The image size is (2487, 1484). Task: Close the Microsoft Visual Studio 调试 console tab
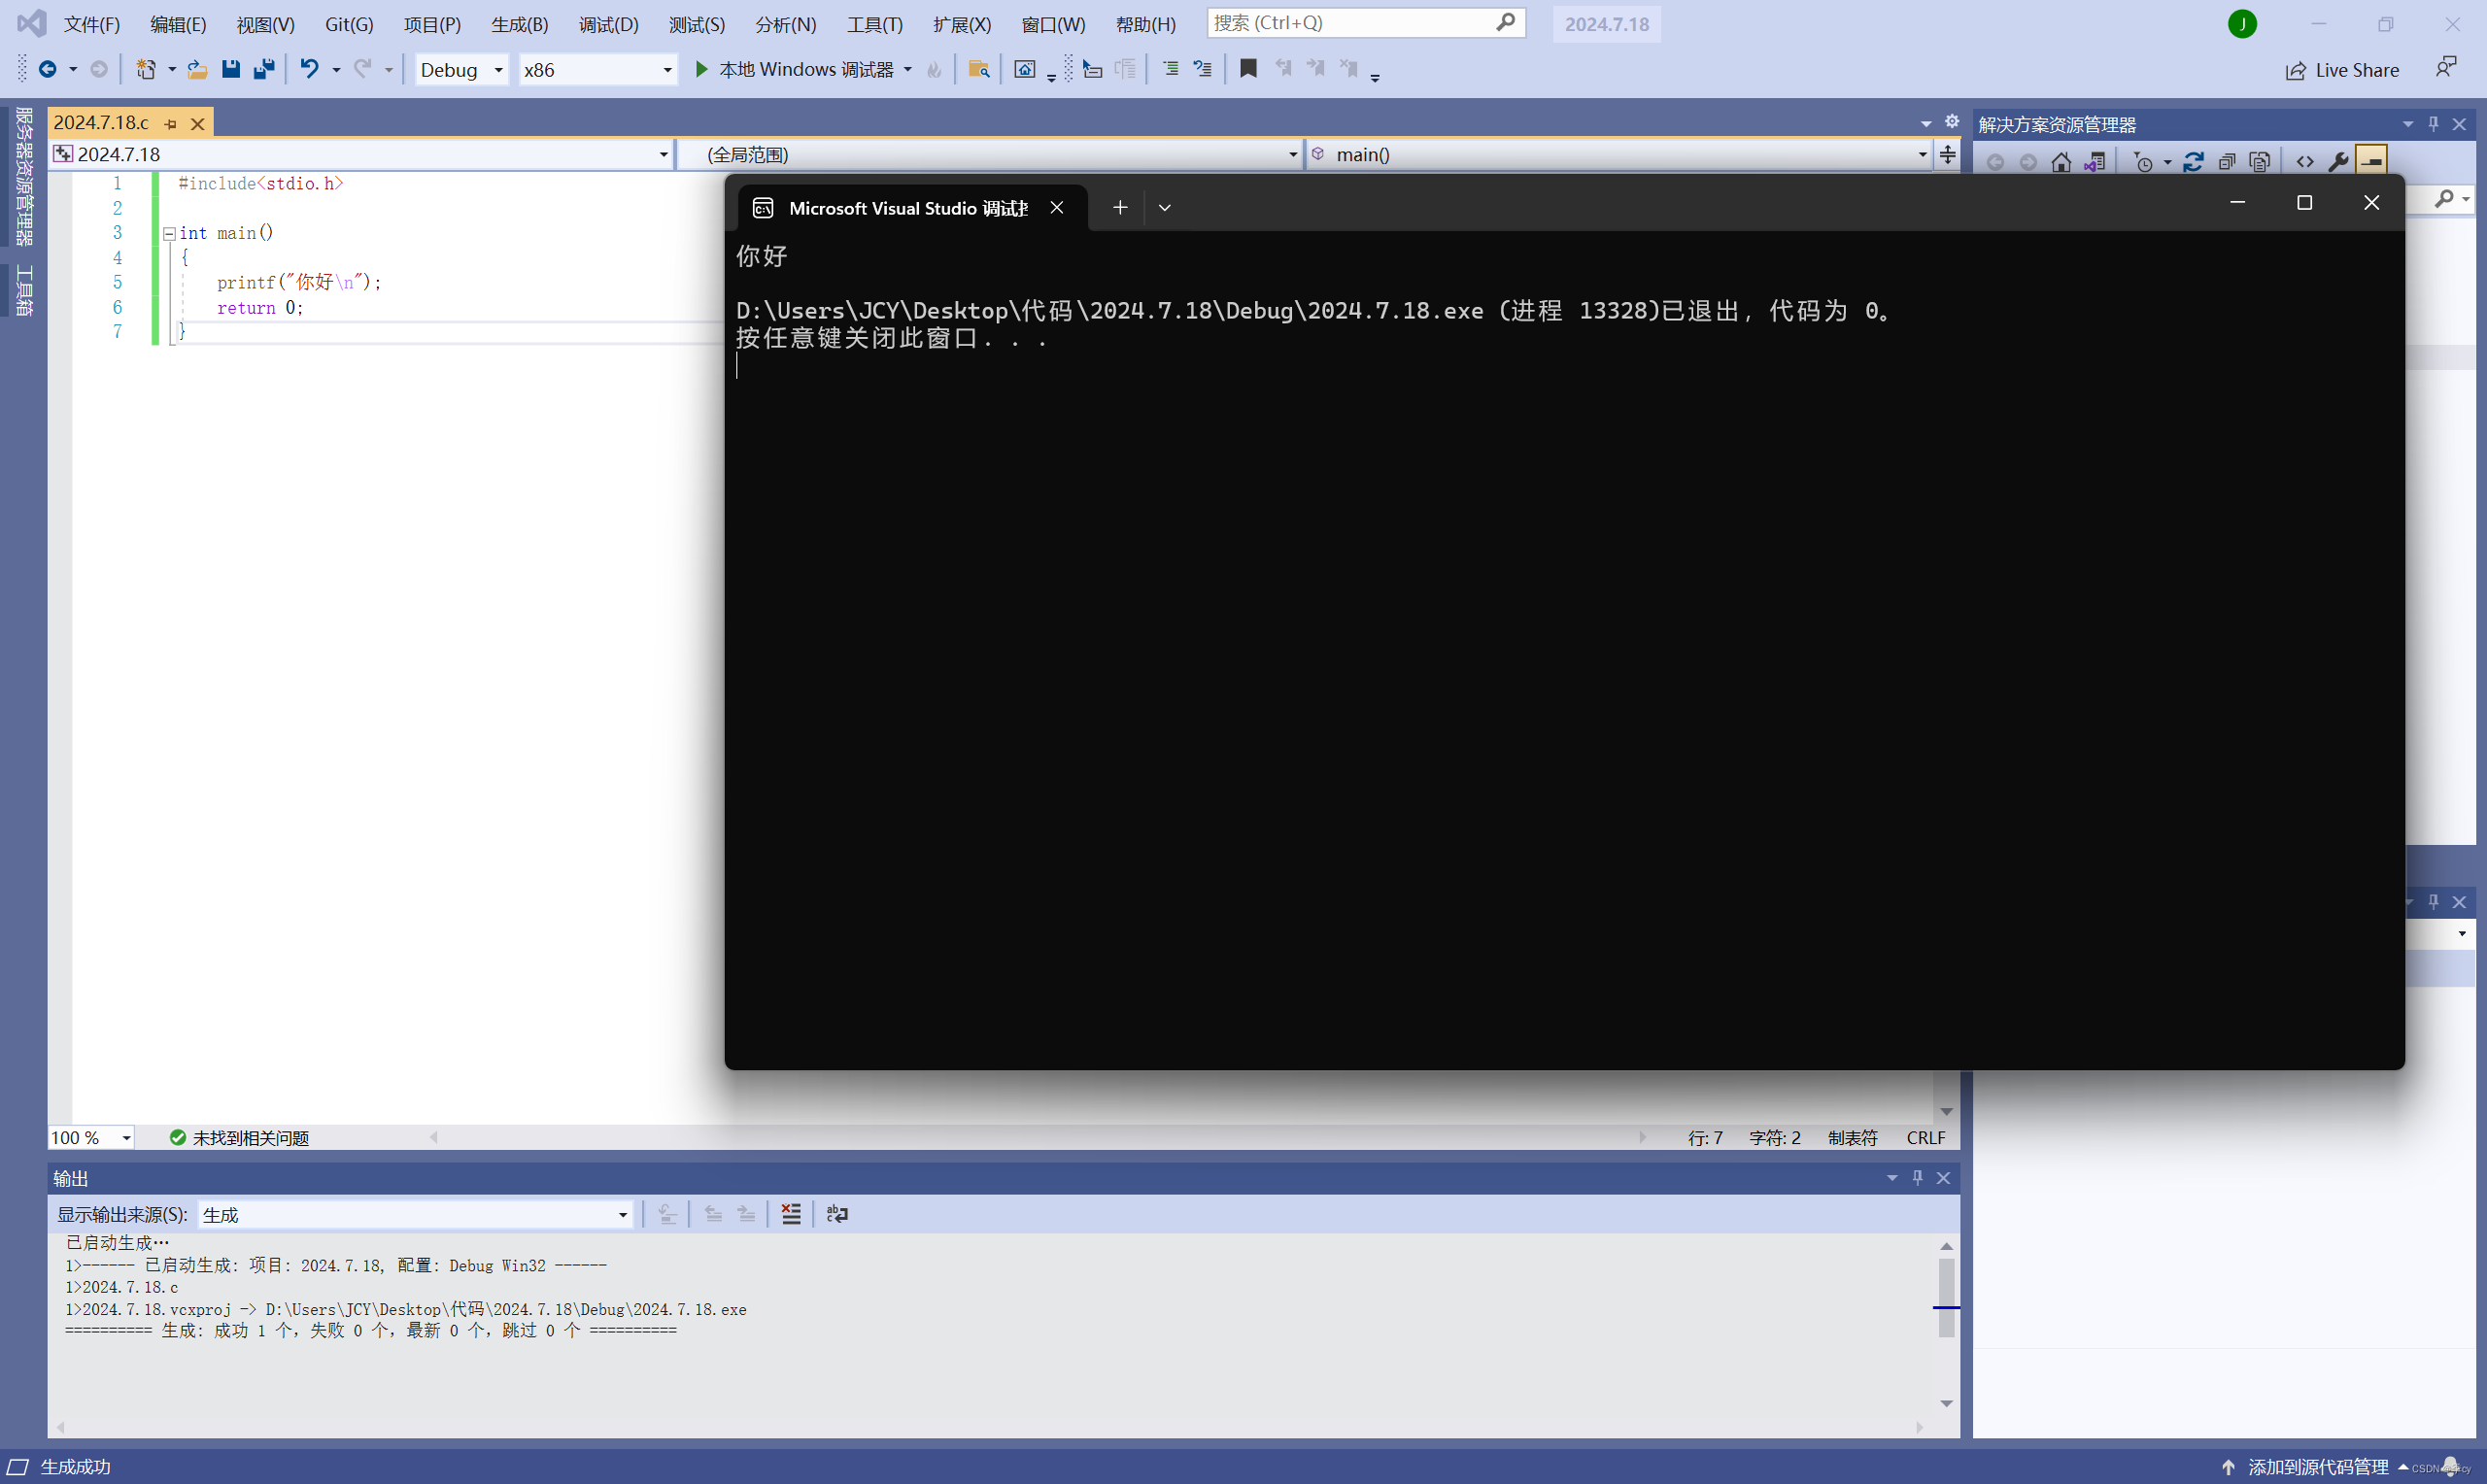1057,207
